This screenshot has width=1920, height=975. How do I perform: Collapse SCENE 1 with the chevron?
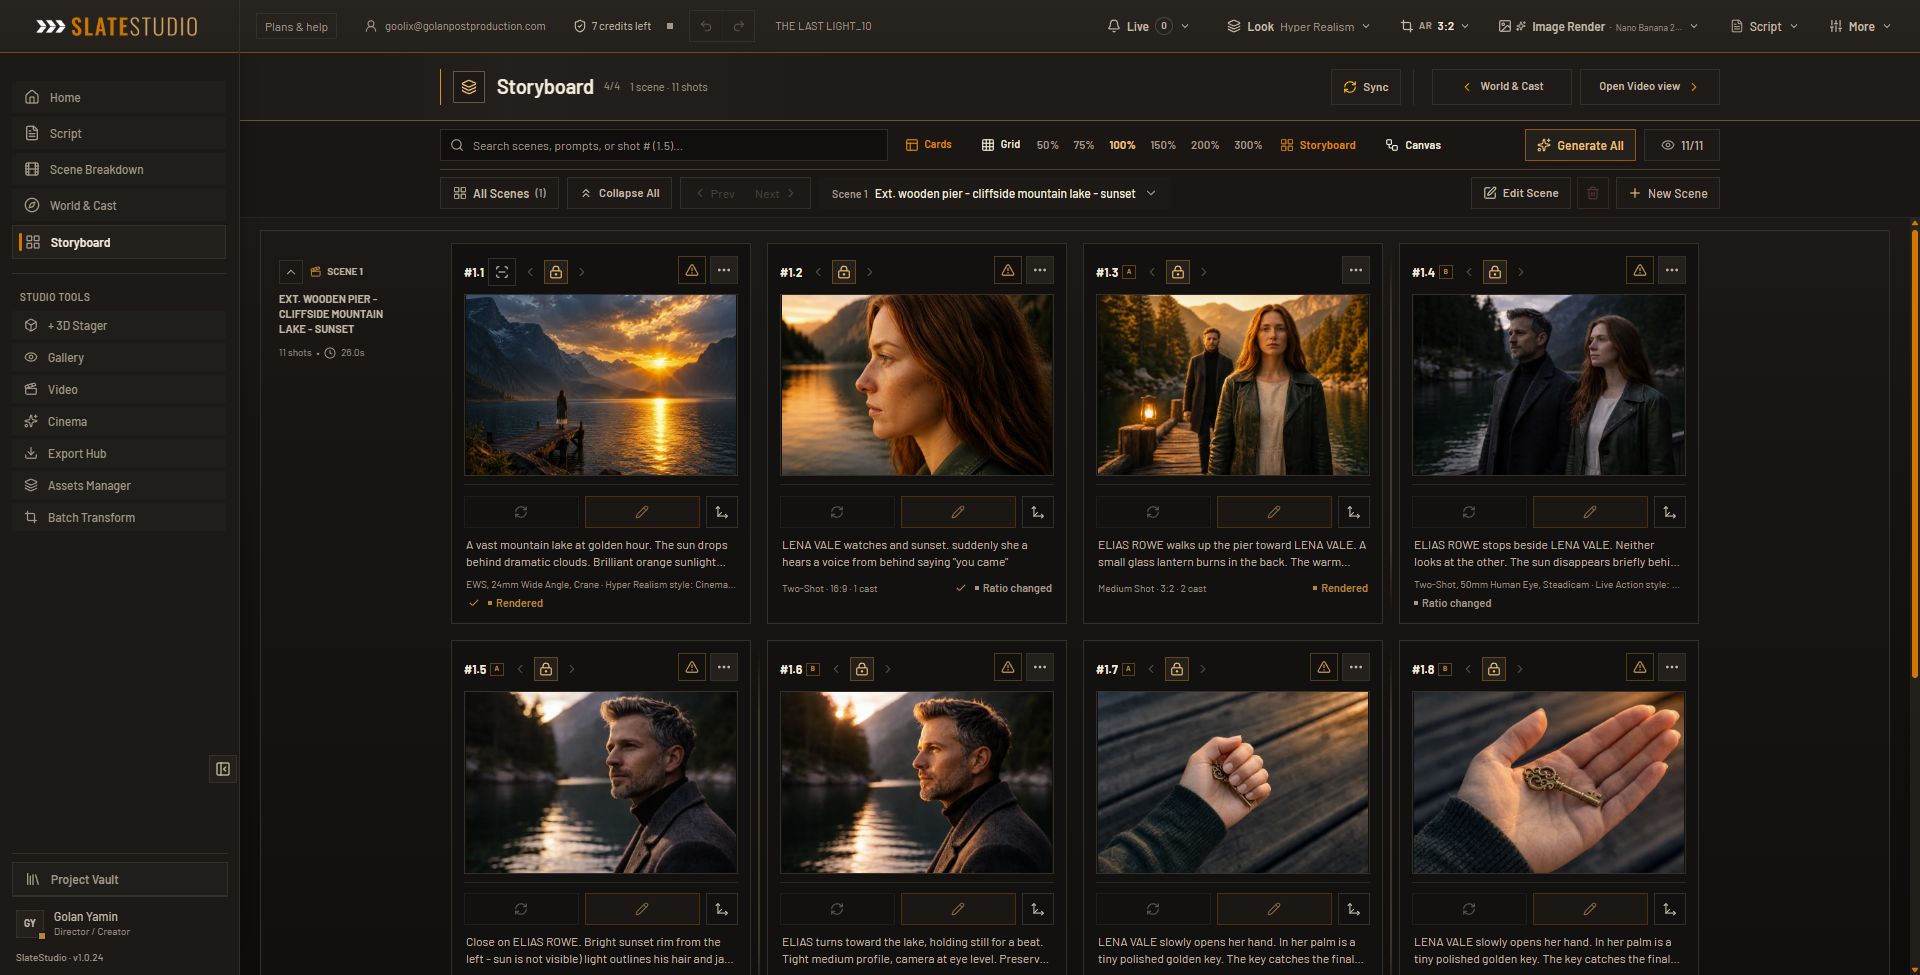point(290,272)
